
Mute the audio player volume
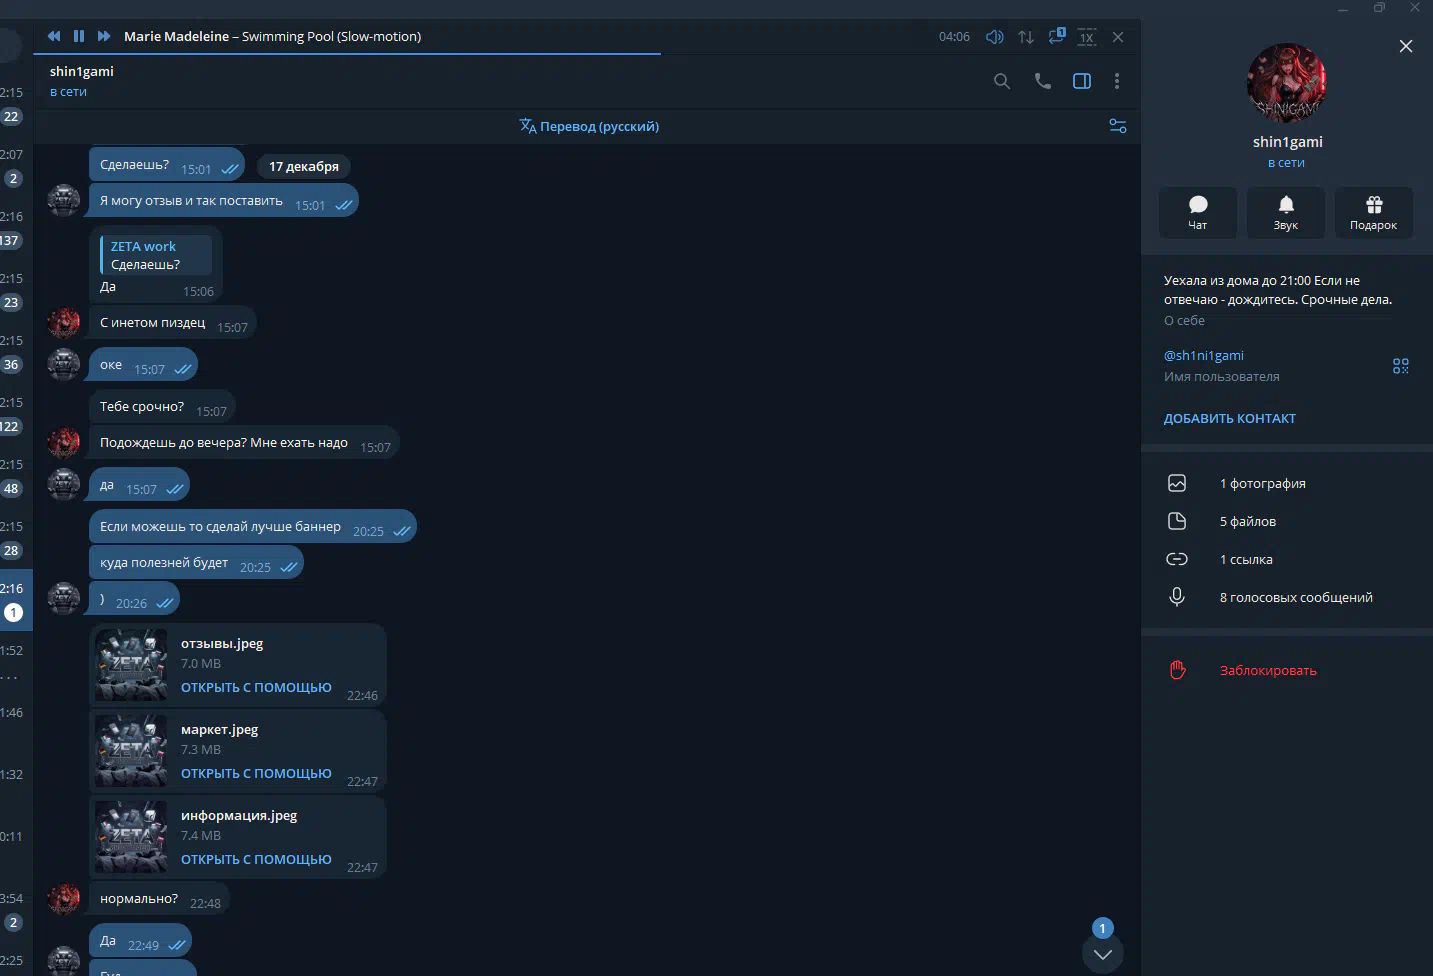point(994,37)
